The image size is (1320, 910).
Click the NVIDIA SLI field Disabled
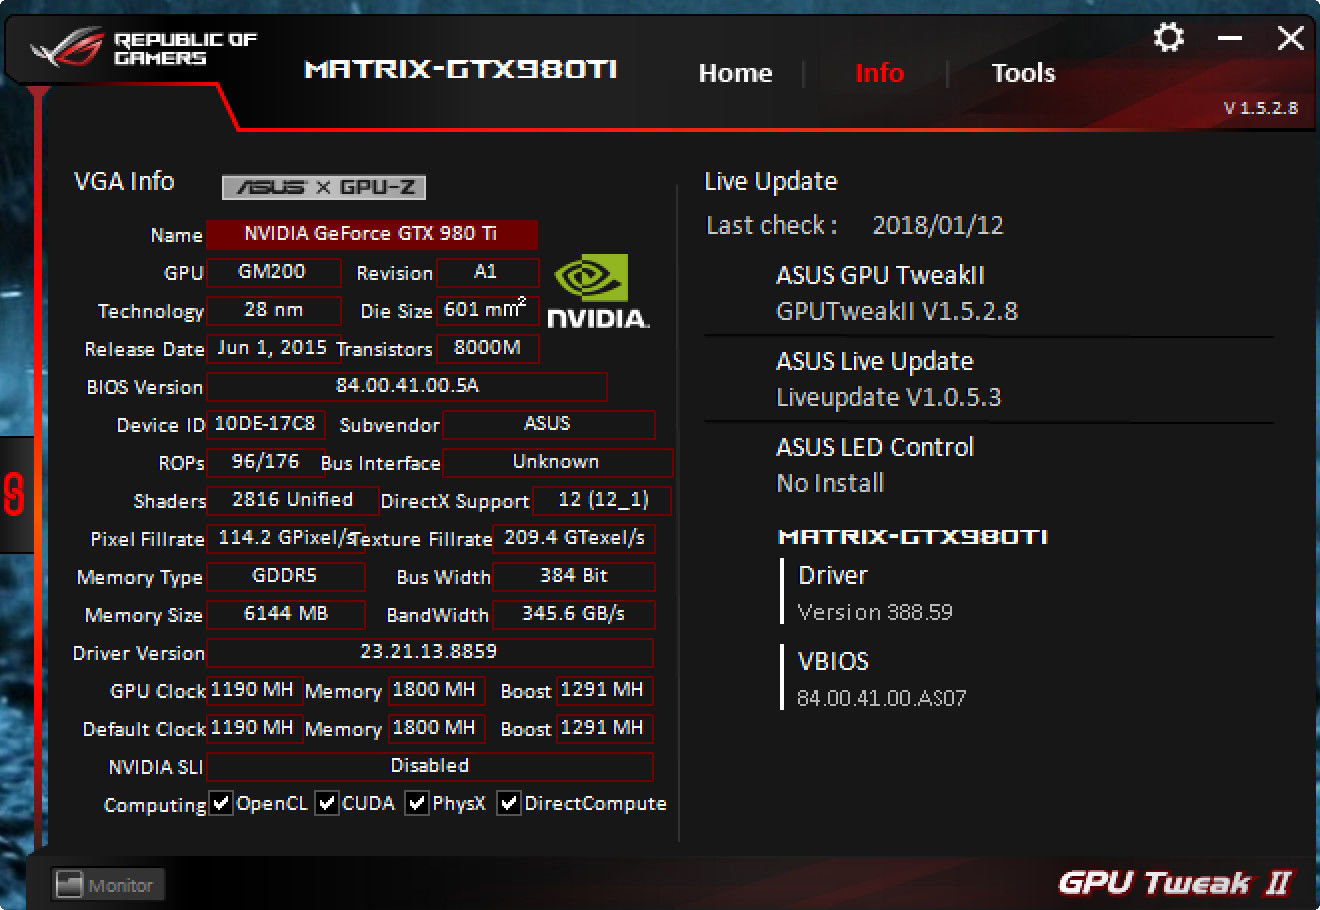tap(429, 766)
